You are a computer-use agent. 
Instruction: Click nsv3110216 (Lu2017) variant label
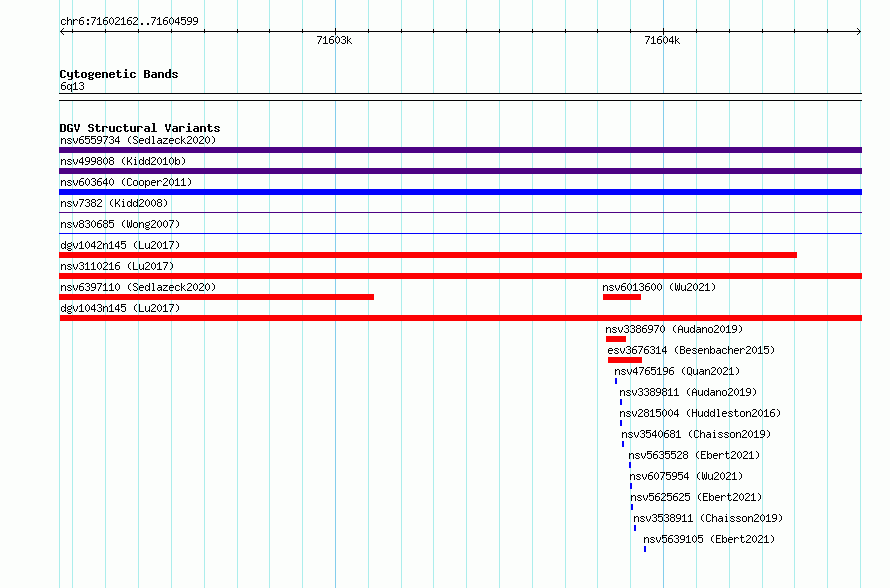[x=117, y=266]
